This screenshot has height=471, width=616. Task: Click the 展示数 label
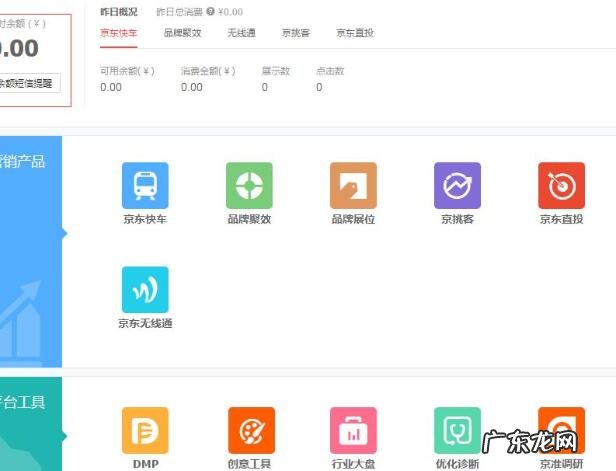coord(276,71)
